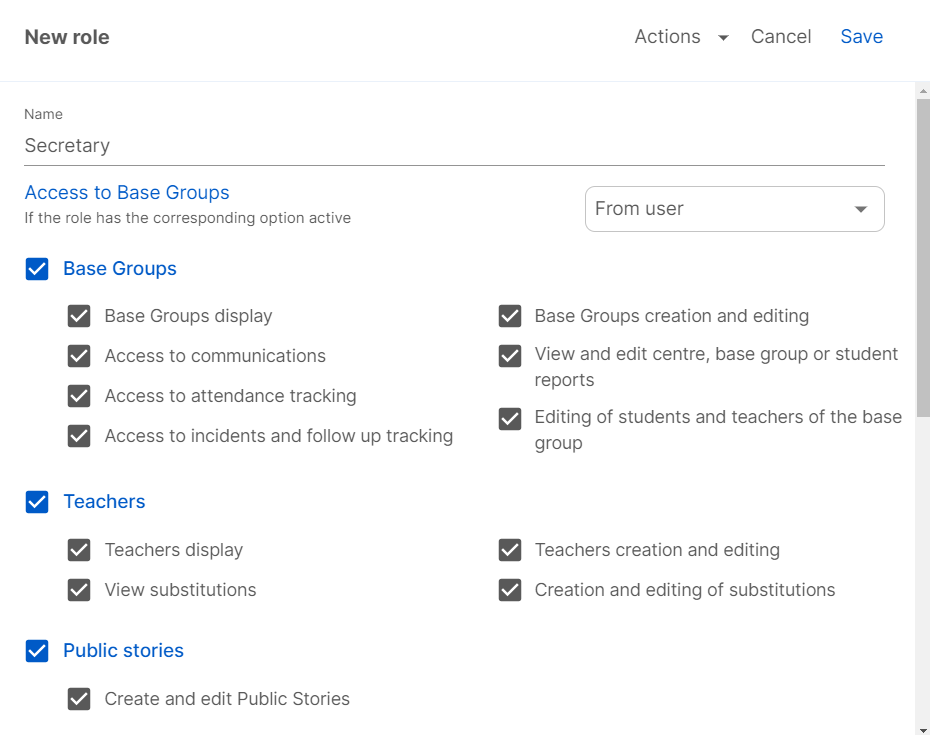Click the vertical scrollbar thumb
This screenshot has height=735, width=930.
pyautogui.click(x=923, y=250)
